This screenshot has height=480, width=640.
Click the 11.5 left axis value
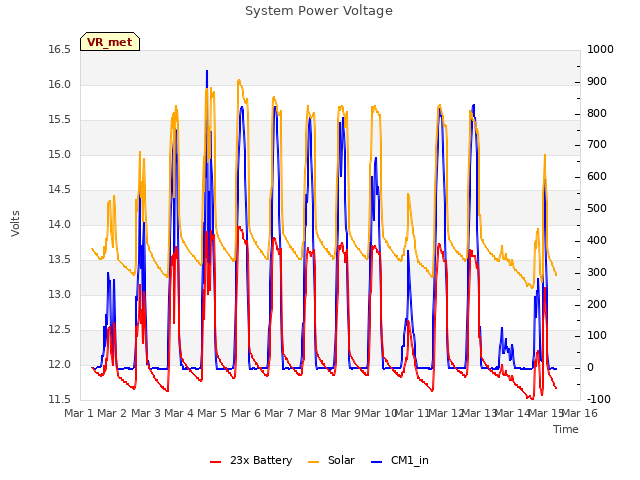[60, 399]
